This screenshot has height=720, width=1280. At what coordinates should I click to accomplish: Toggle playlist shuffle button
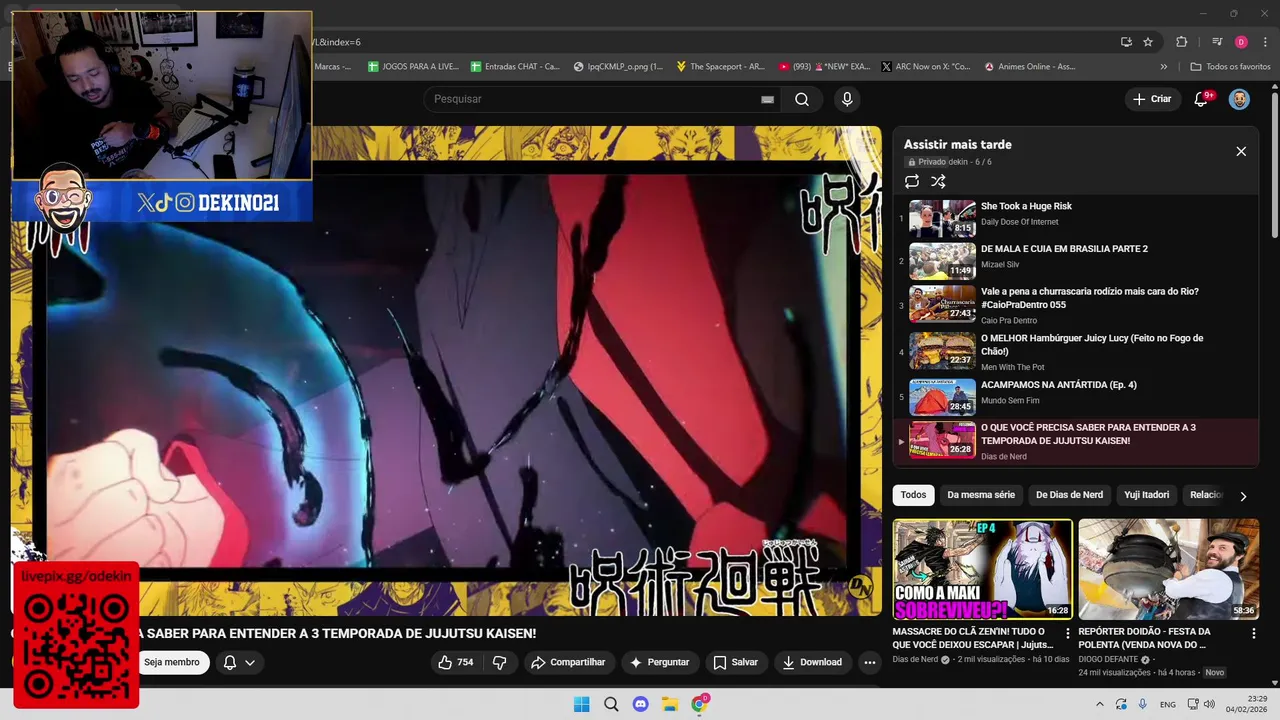(x=938, y=181)
